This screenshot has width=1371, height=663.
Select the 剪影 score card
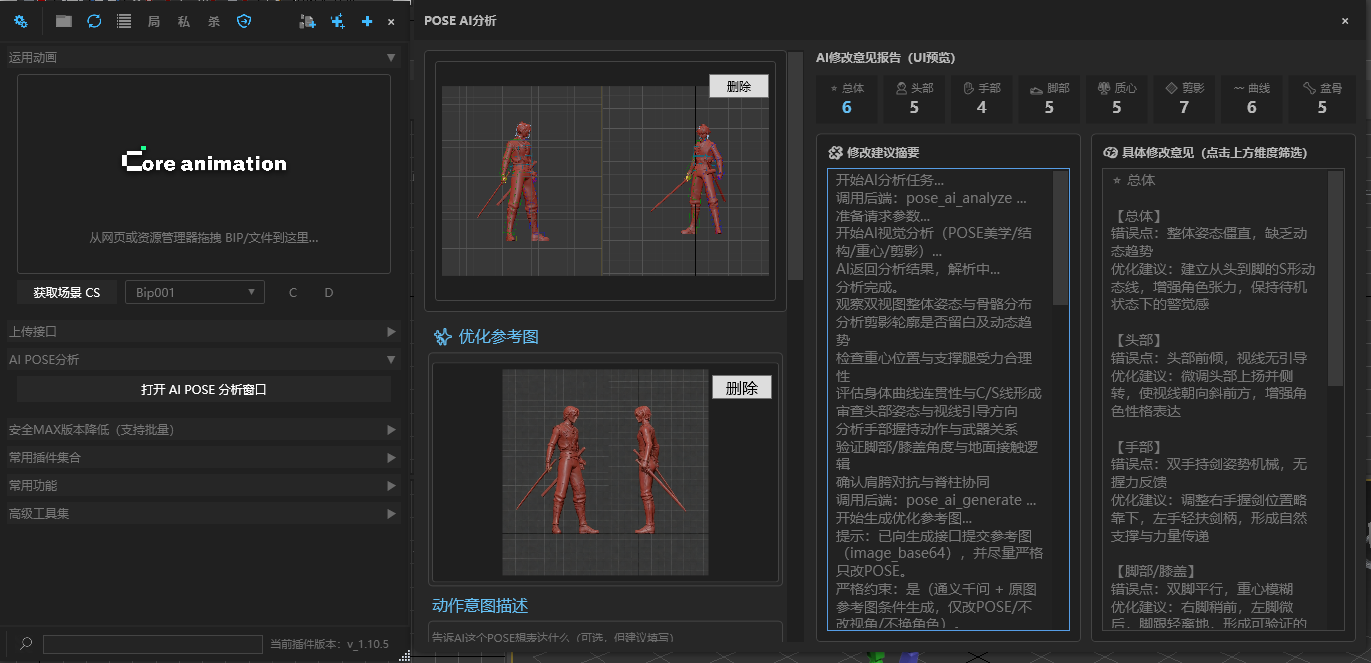coord(1184,98)
